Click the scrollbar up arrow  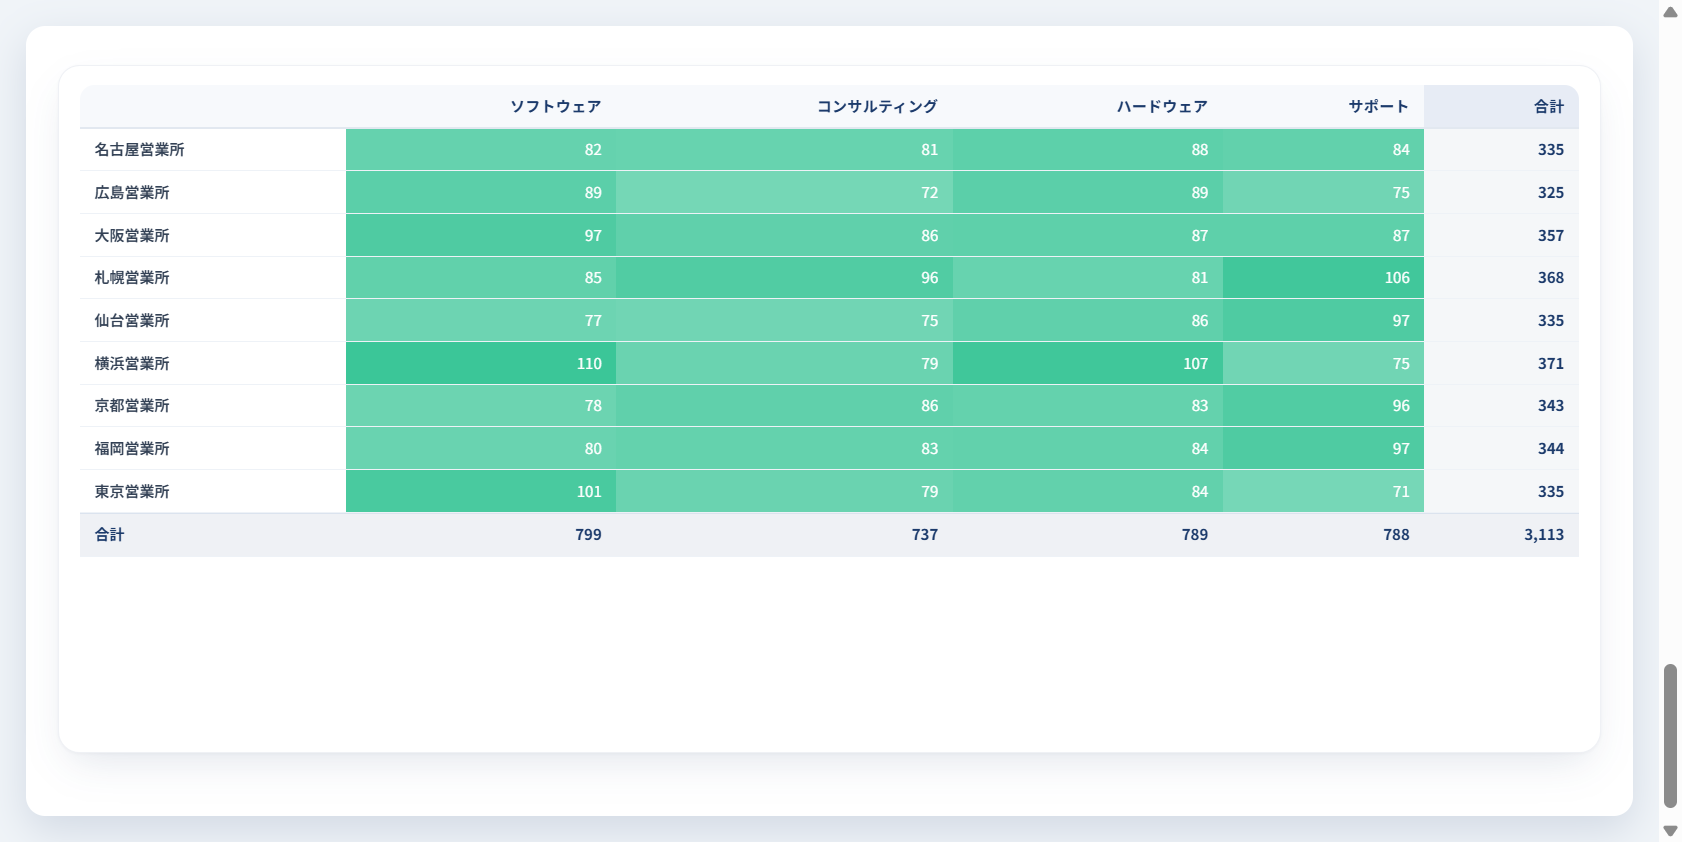[x=1670, y=12]
